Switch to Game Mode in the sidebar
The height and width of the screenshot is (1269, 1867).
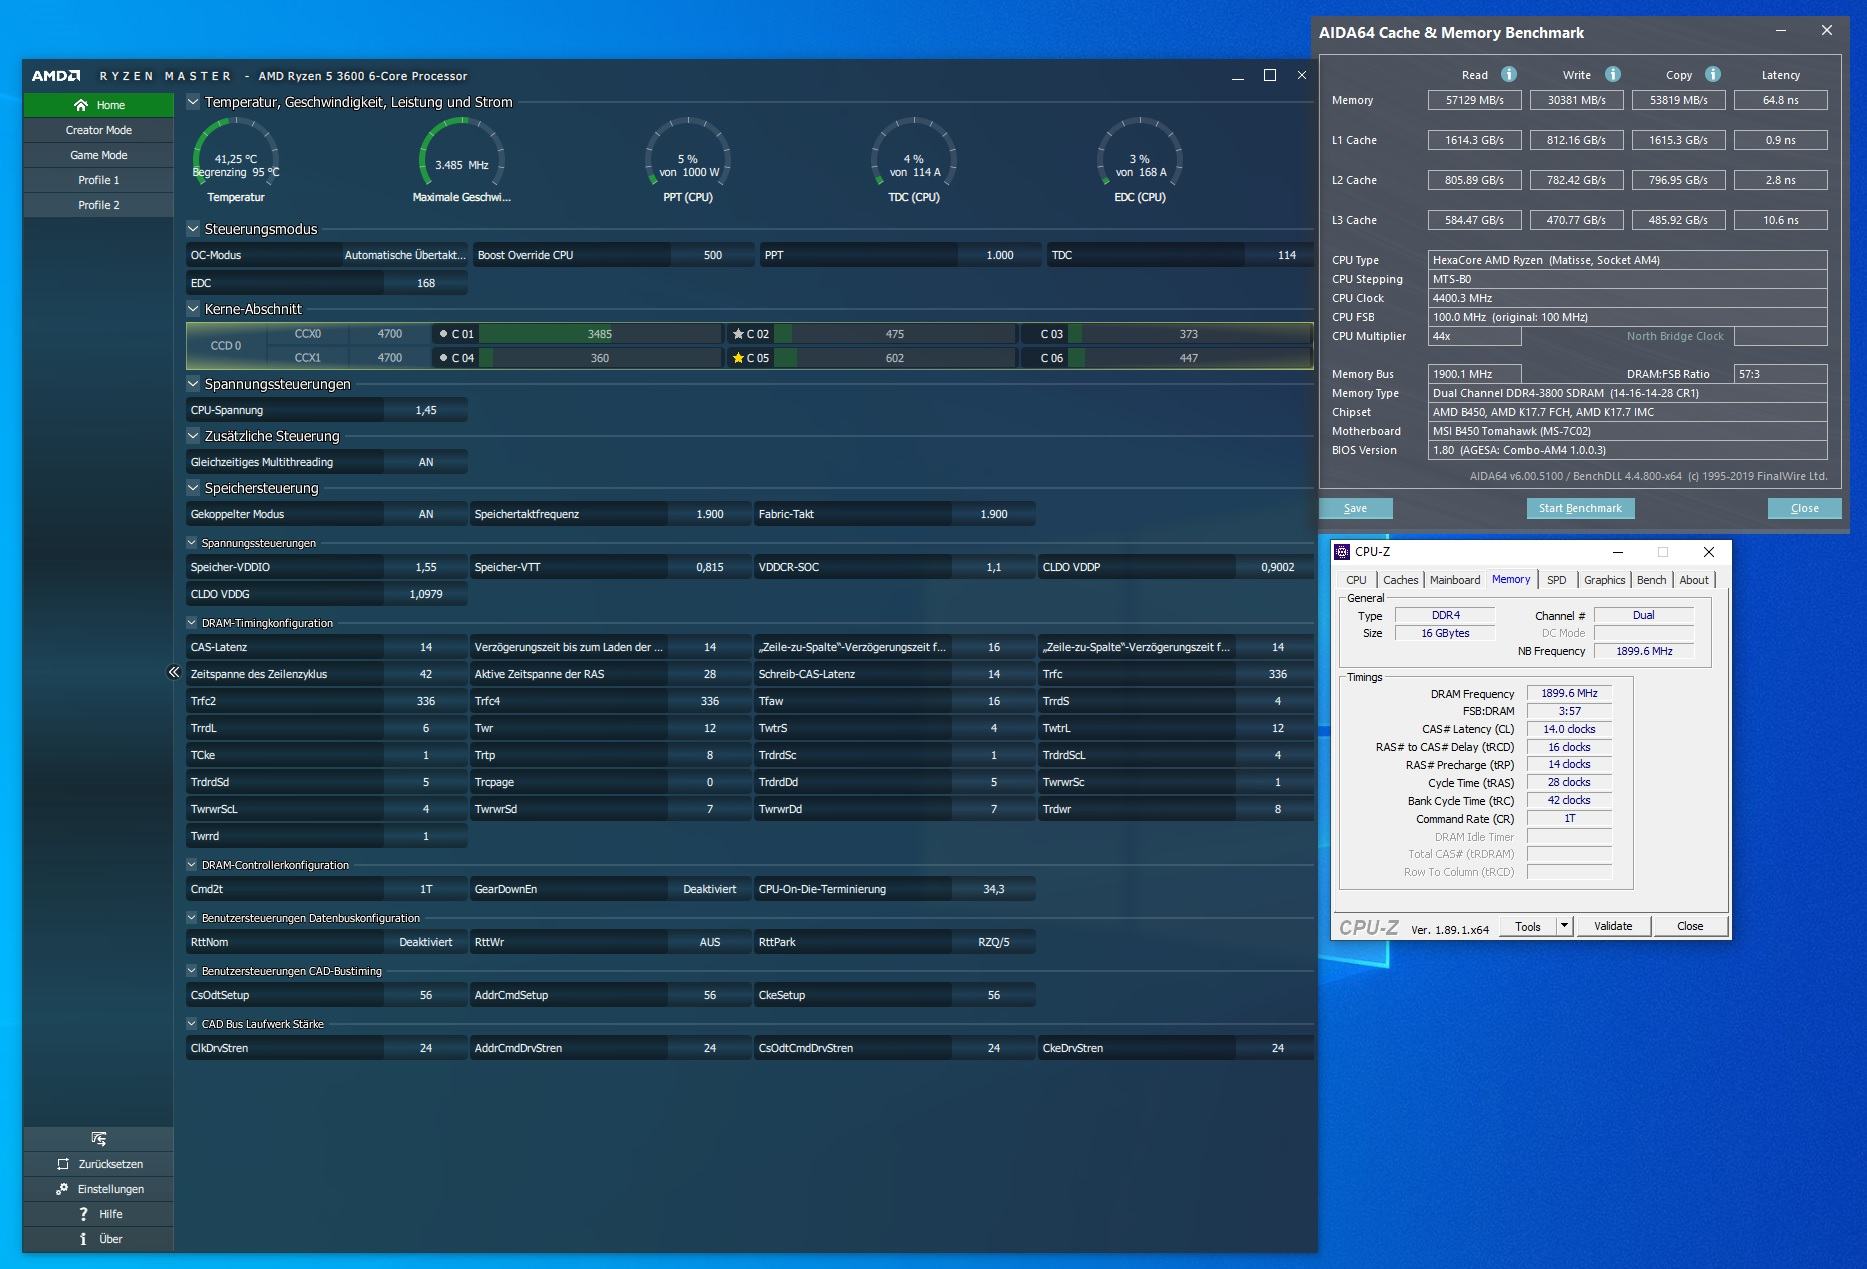pos(98,155)
